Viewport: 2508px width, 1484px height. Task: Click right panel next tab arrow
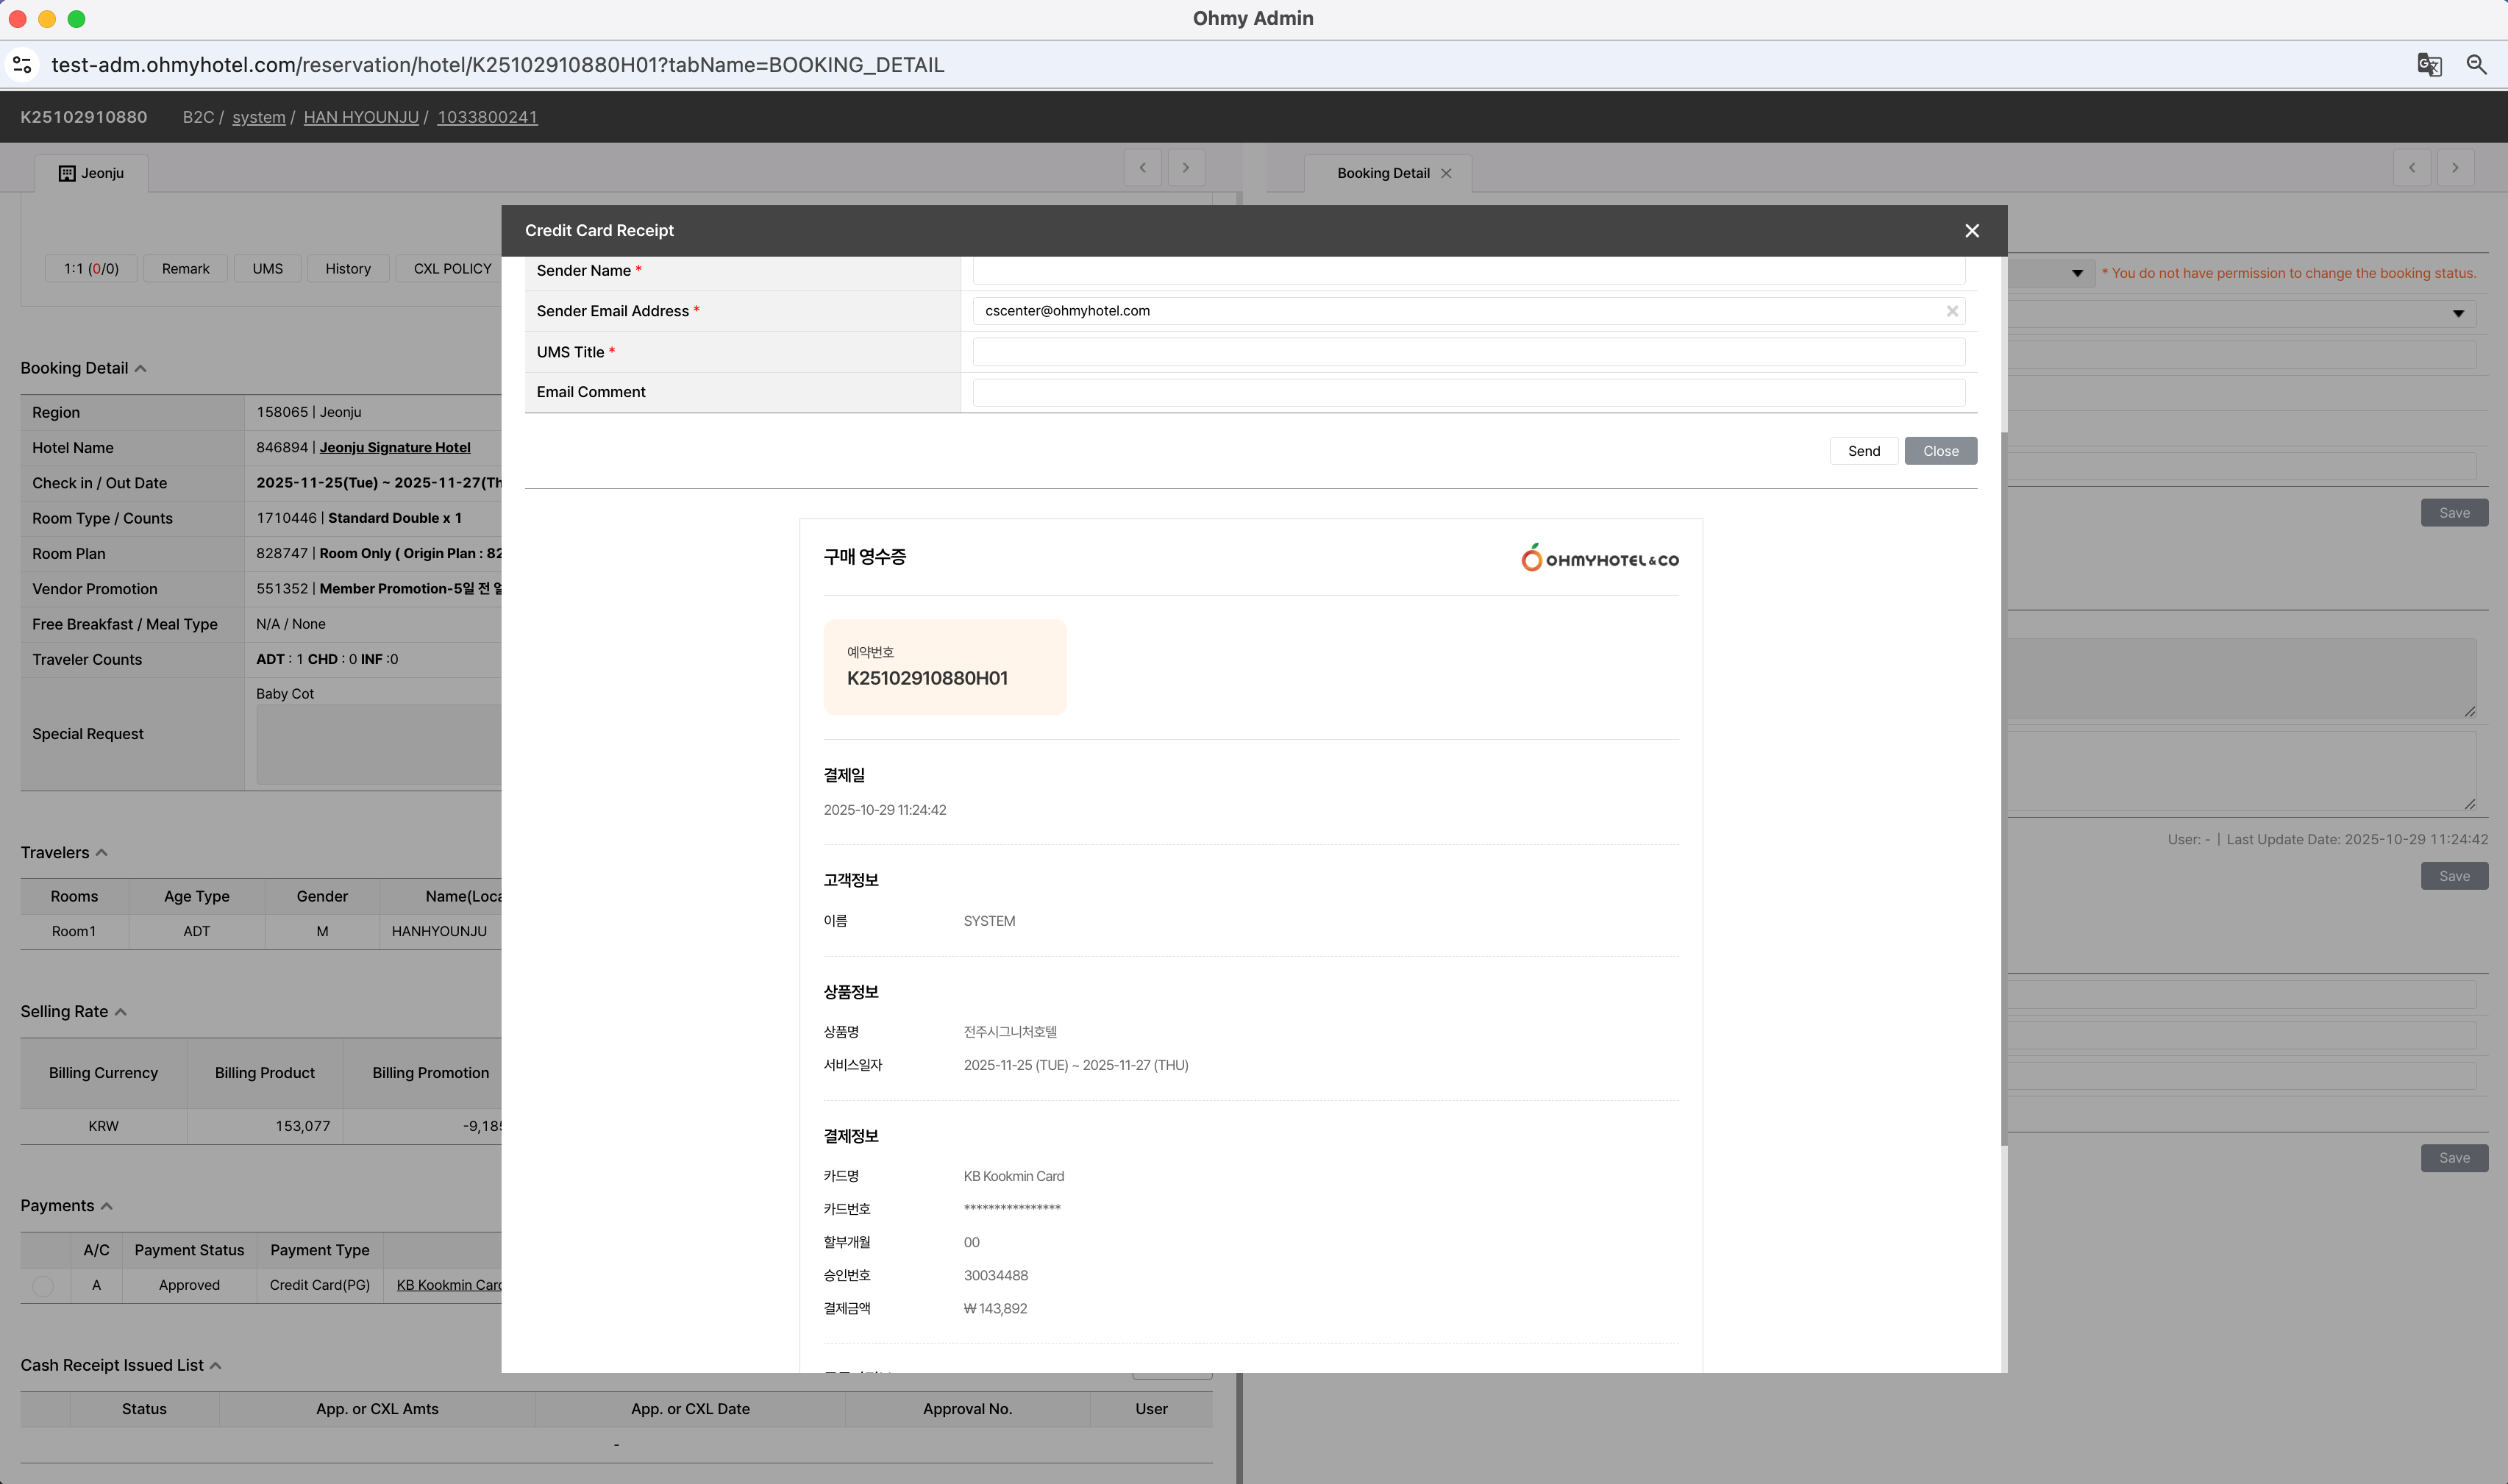2454,168
